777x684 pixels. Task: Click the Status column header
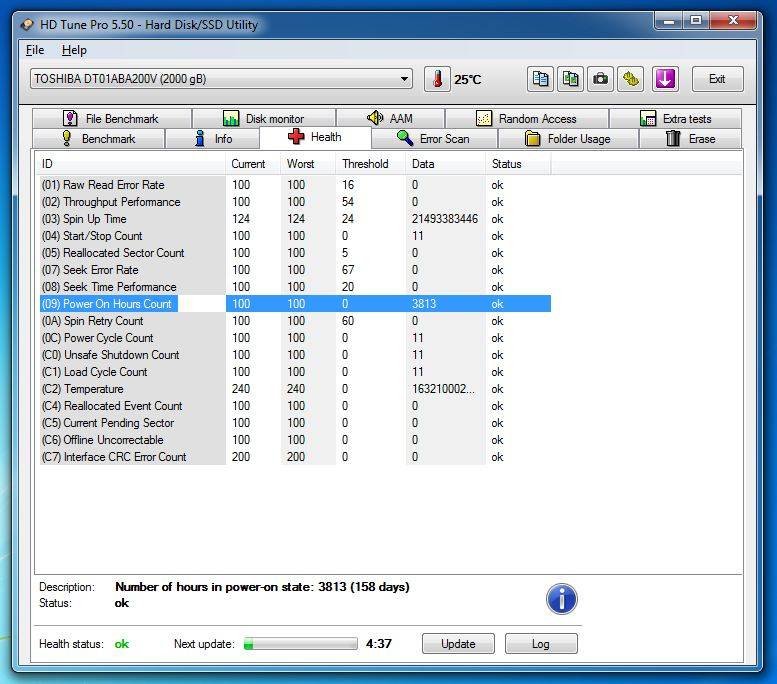(518, 164)
